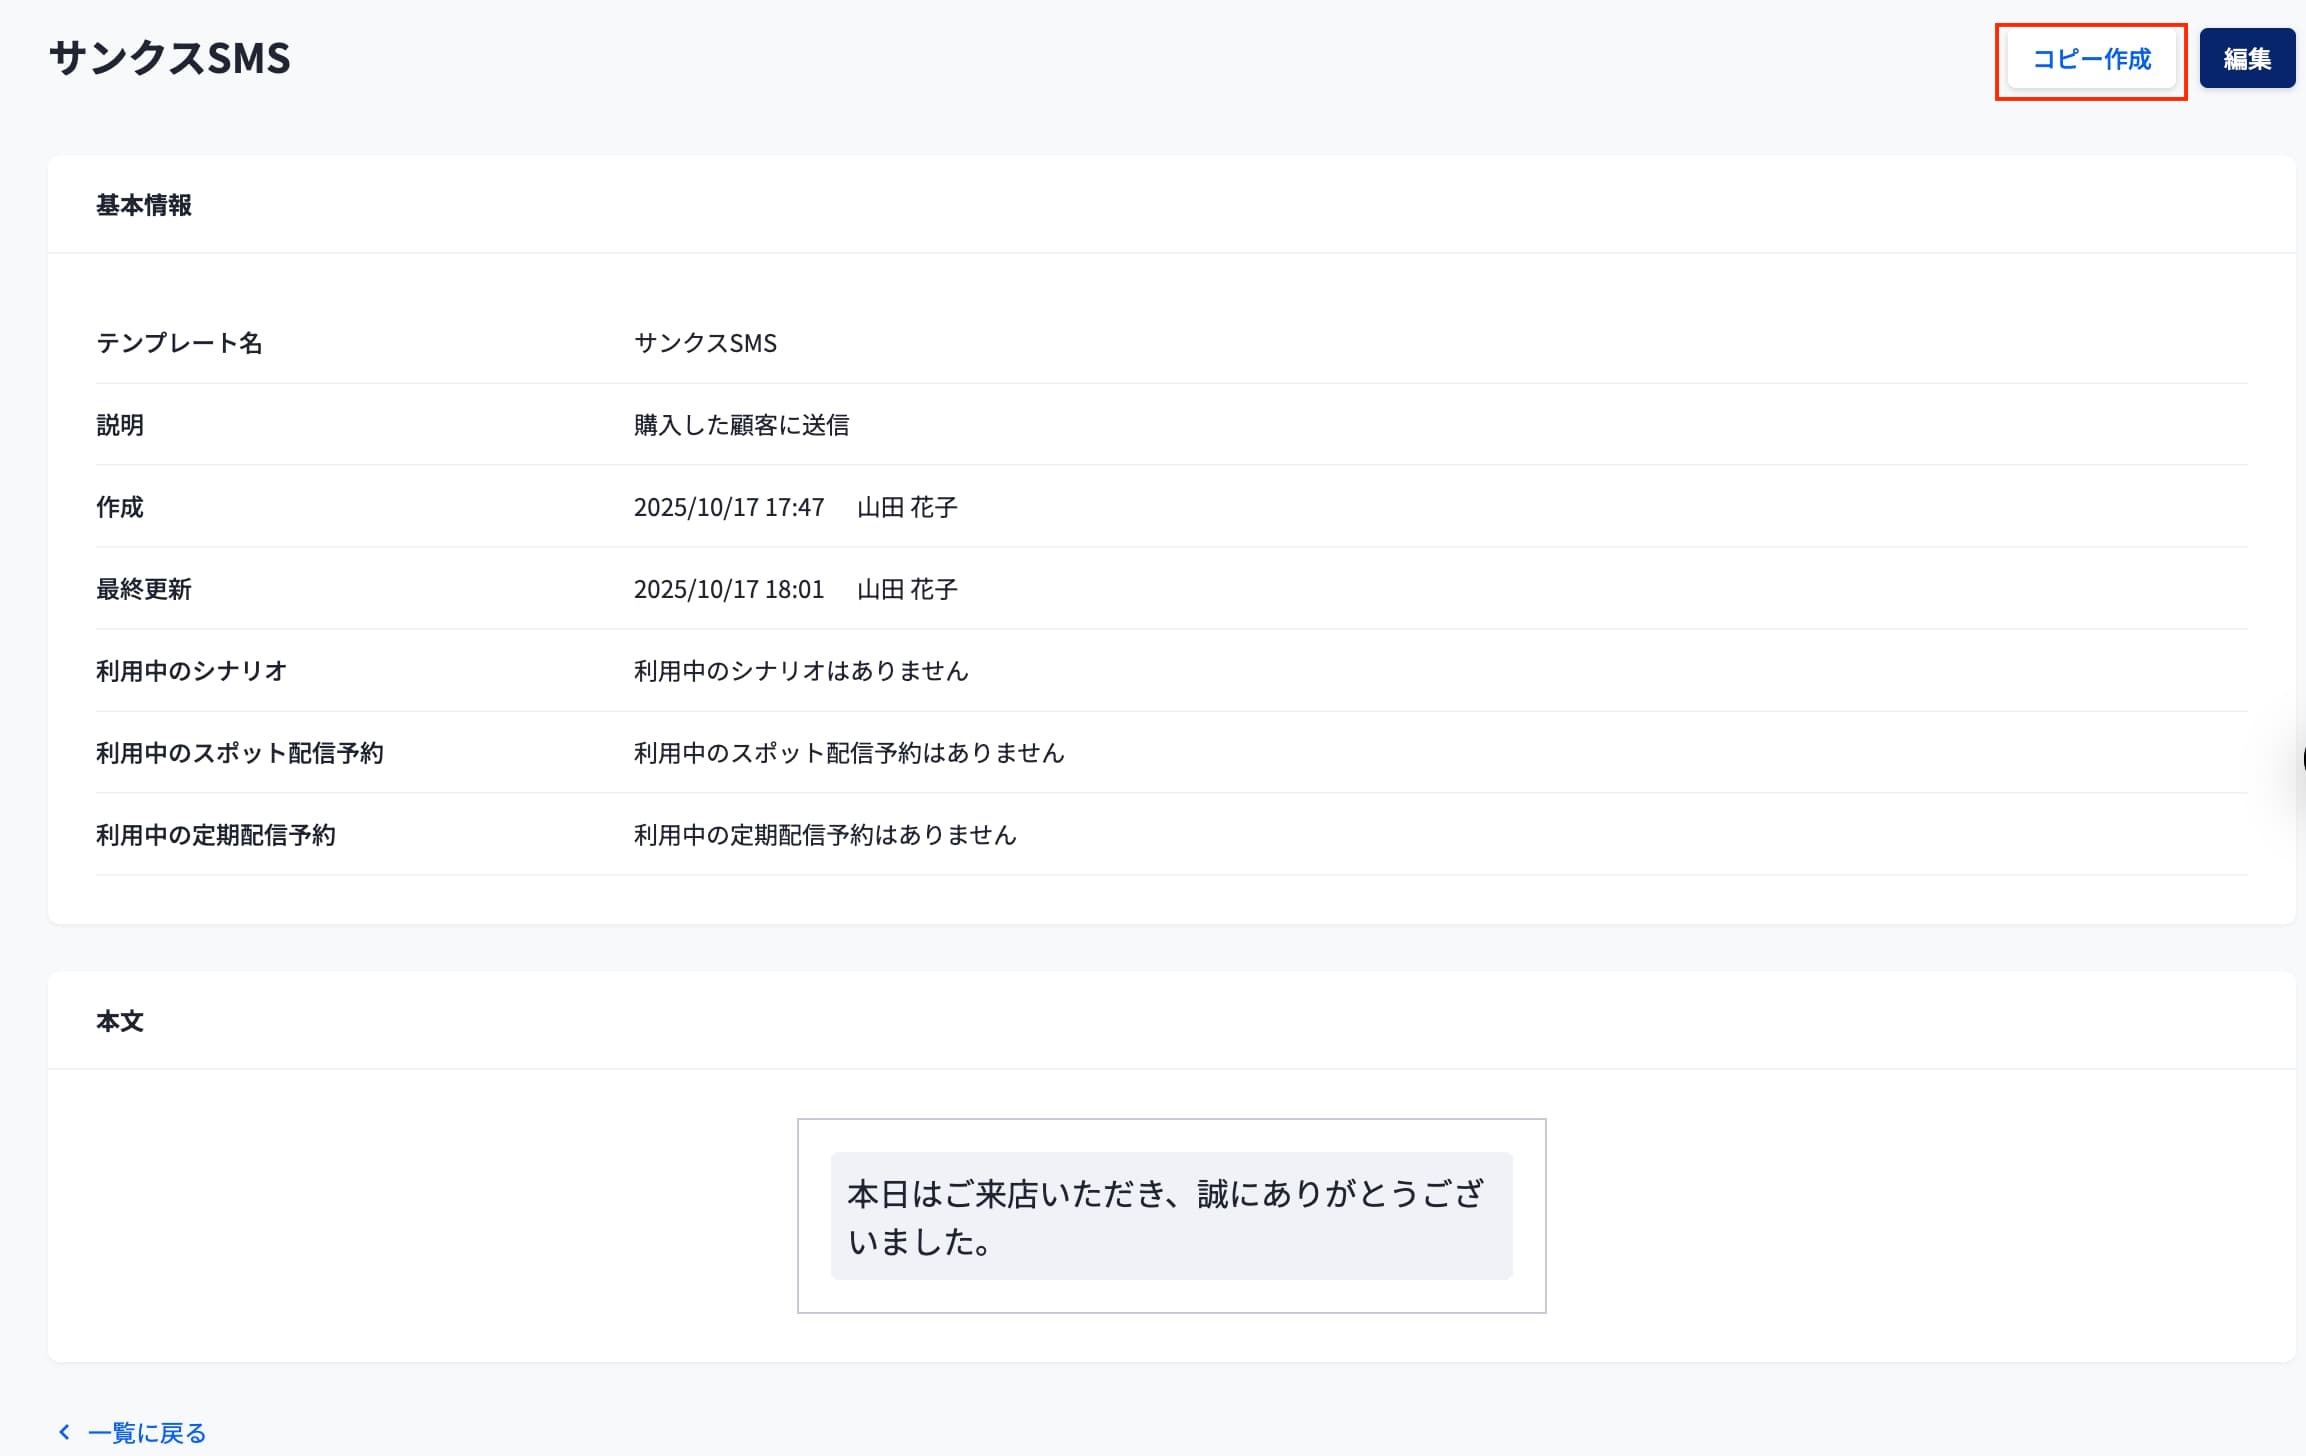Image resolution: width=2306 pixels, height=1456 pixels.
Task: Click the サンクスSMS page title heading
Action: point(170,58)
